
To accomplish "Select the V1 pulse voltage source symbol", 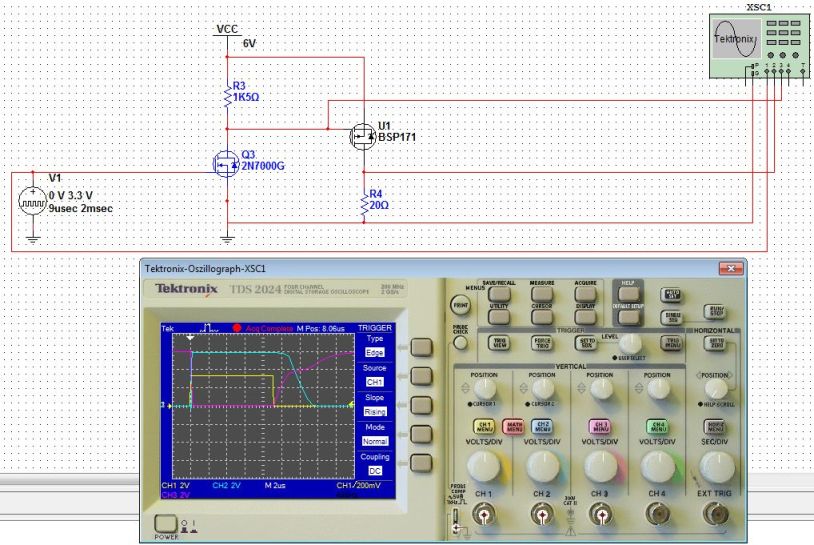I will pos(33,202).
